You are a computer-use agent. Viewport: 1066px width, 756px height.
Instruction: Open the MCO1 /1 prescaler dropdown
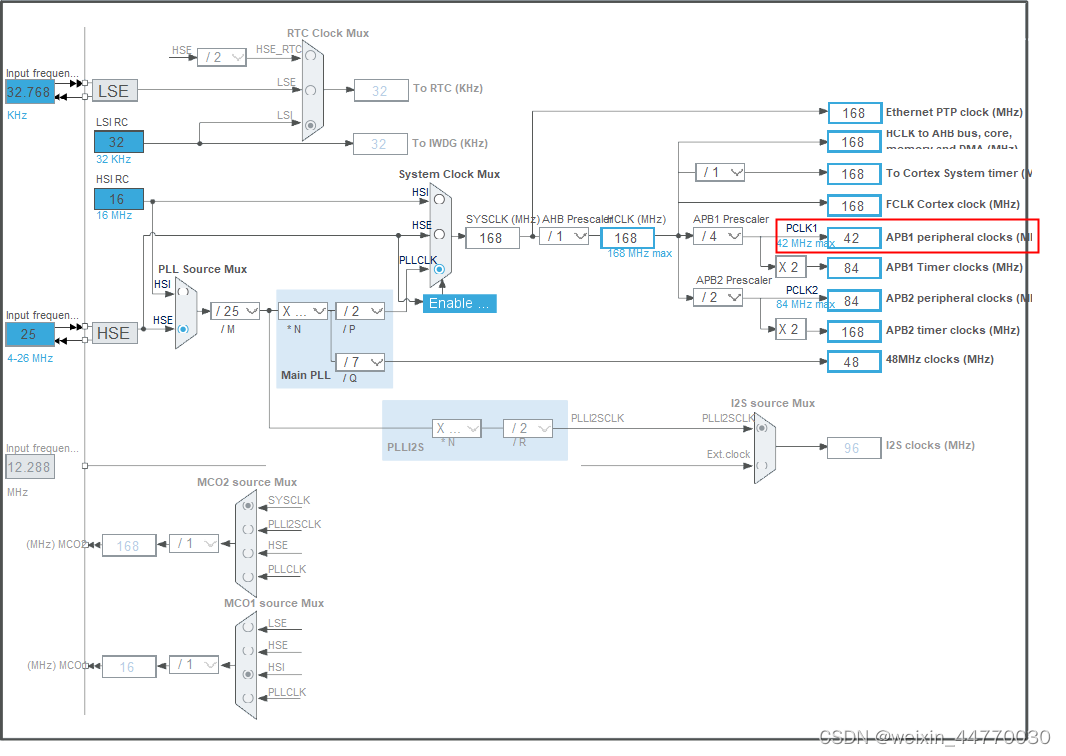click(194, 665)
